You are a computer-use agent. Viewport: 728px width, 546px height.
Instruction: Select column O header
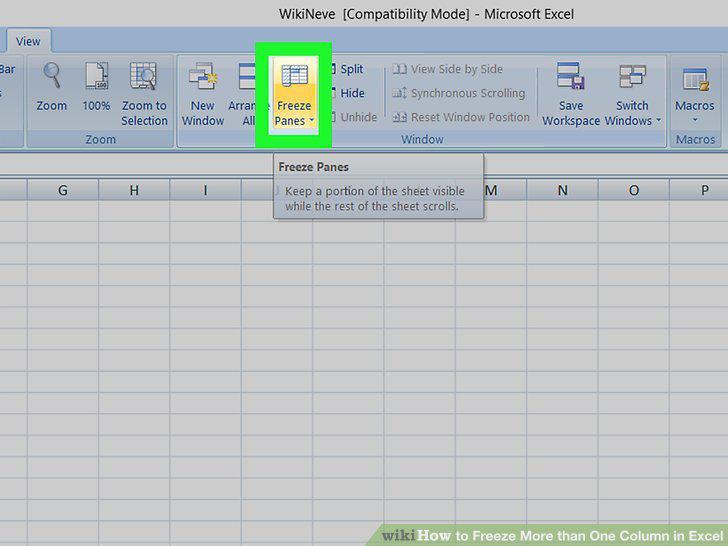pos(634,190)
